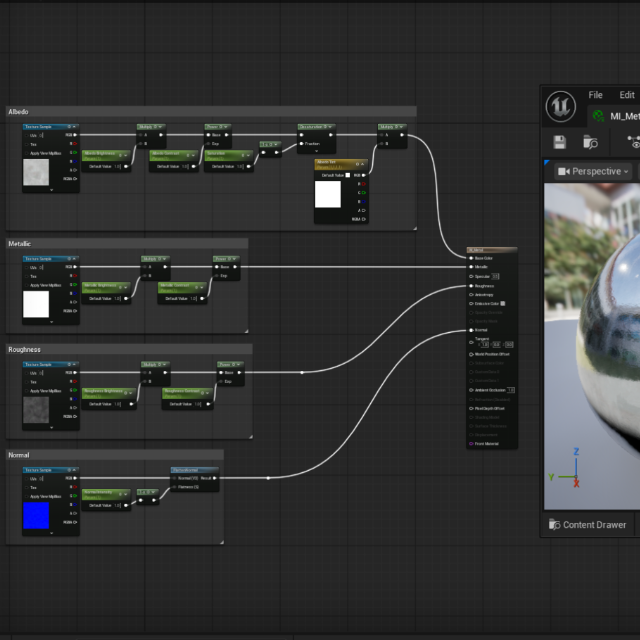The width and height of the screenshot is (640, 640).
Task: Click the Albedo Brightness Default Value field
Action: (118, 167)
